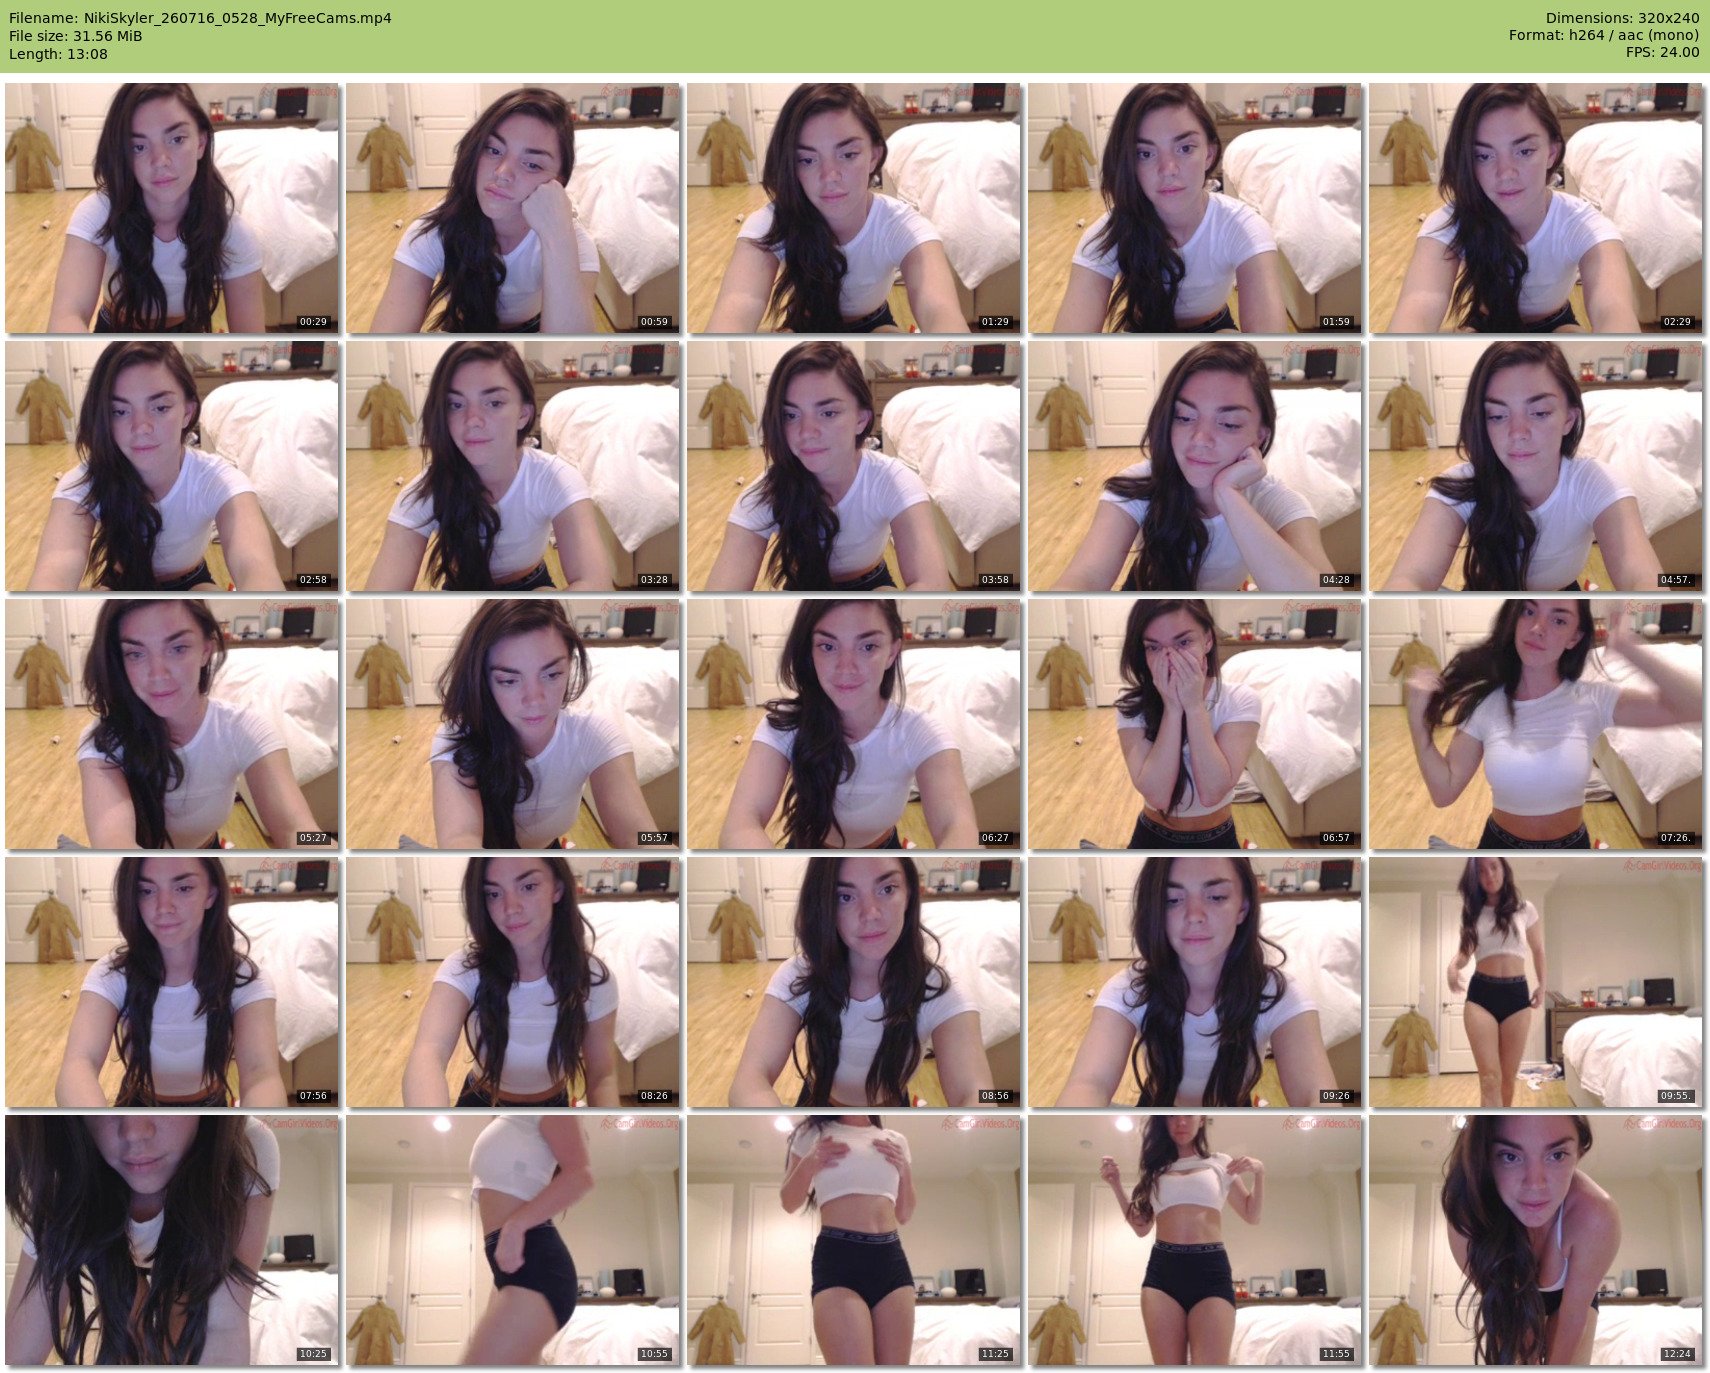
Task: Select the frame at 10:25
Action: pos(172,1240)
